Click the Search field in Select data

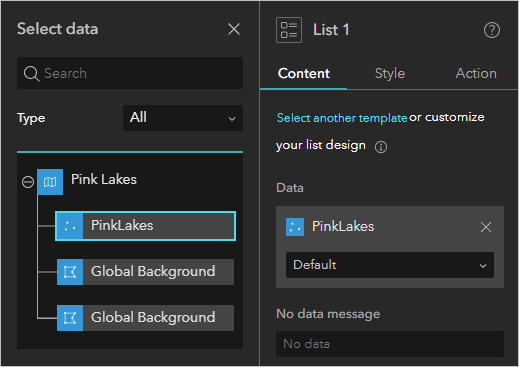130,73
